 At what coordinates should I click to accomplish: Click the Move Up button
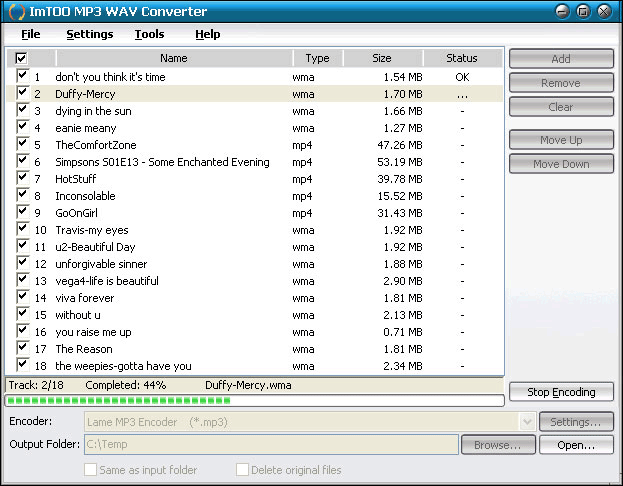pos(561,140)
